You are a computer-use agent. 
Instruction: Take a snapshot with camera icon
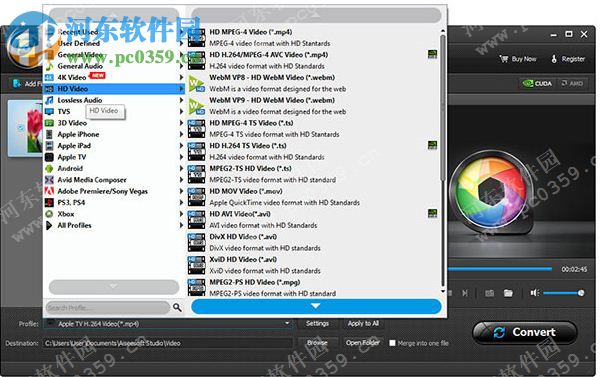pyautogui.click(x=490, y=293)
